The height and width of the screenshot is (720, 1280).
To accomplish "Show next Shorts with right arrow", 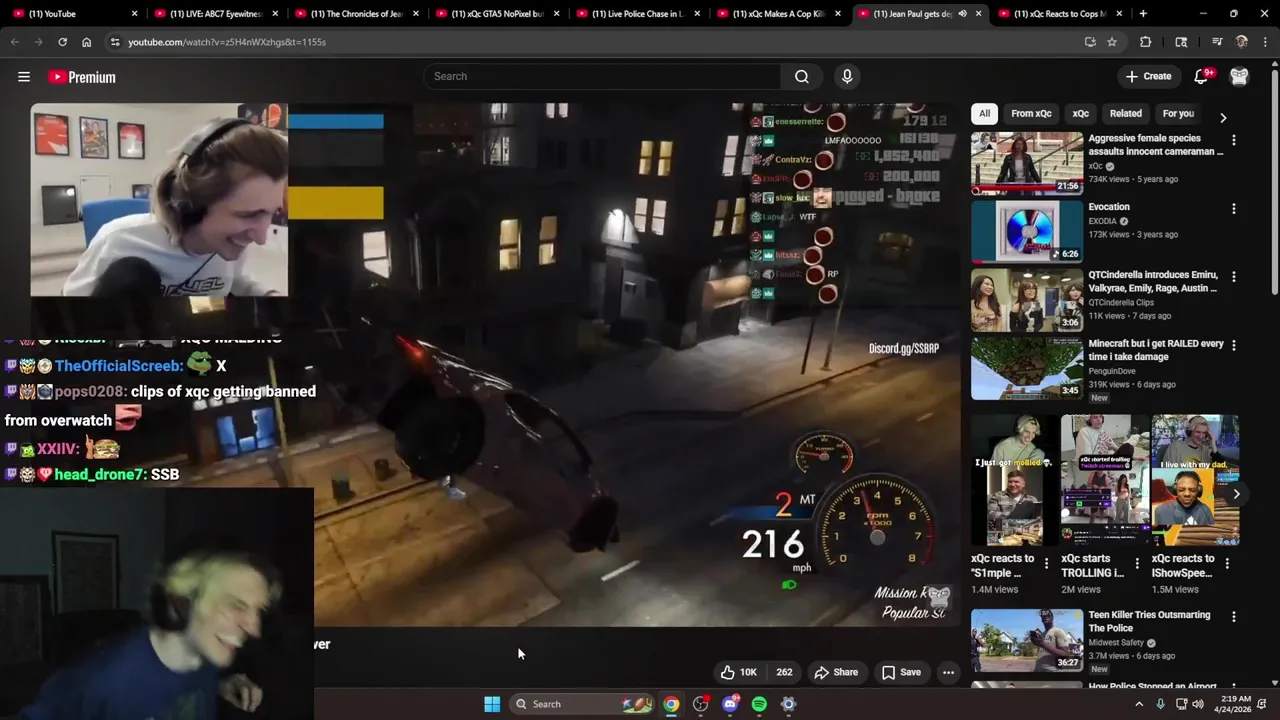I will tap(1236, 494).
